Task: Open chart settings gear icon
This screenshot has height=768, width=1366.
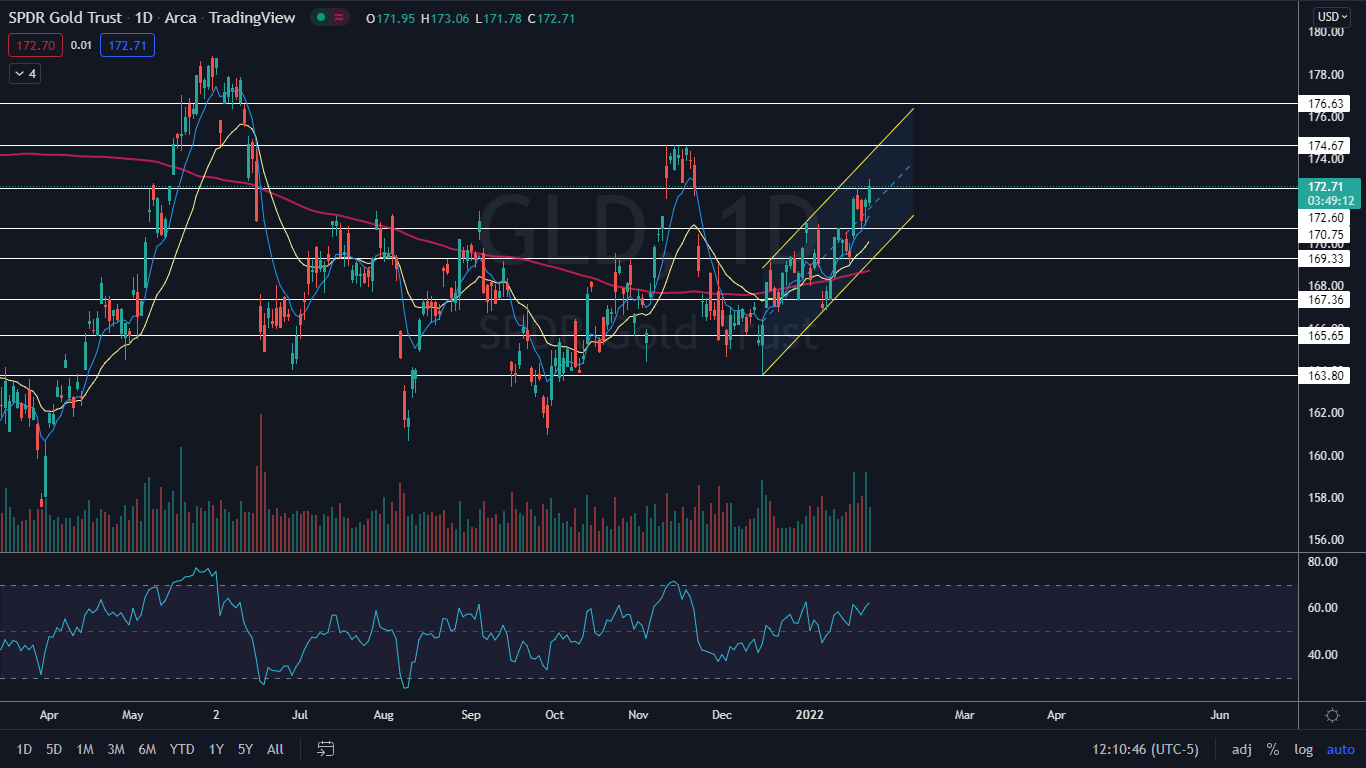Action: click(1332, 715)
